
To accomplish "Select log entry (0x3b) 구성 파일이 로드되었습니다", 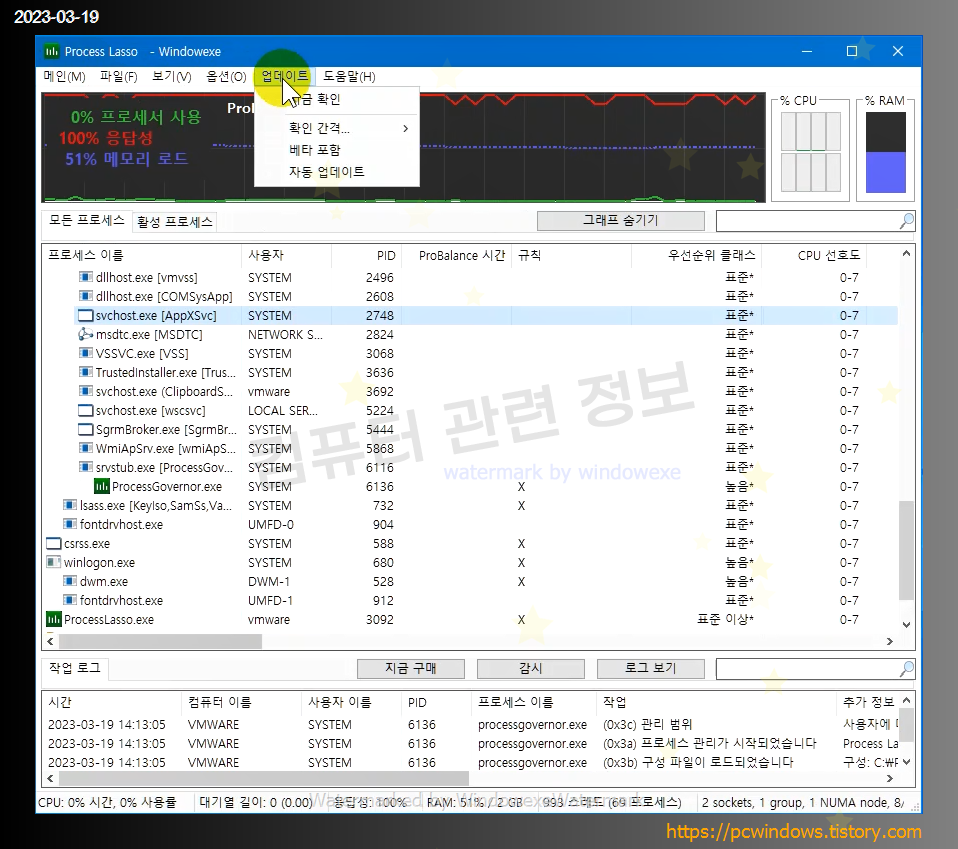I will coord(698,762).
